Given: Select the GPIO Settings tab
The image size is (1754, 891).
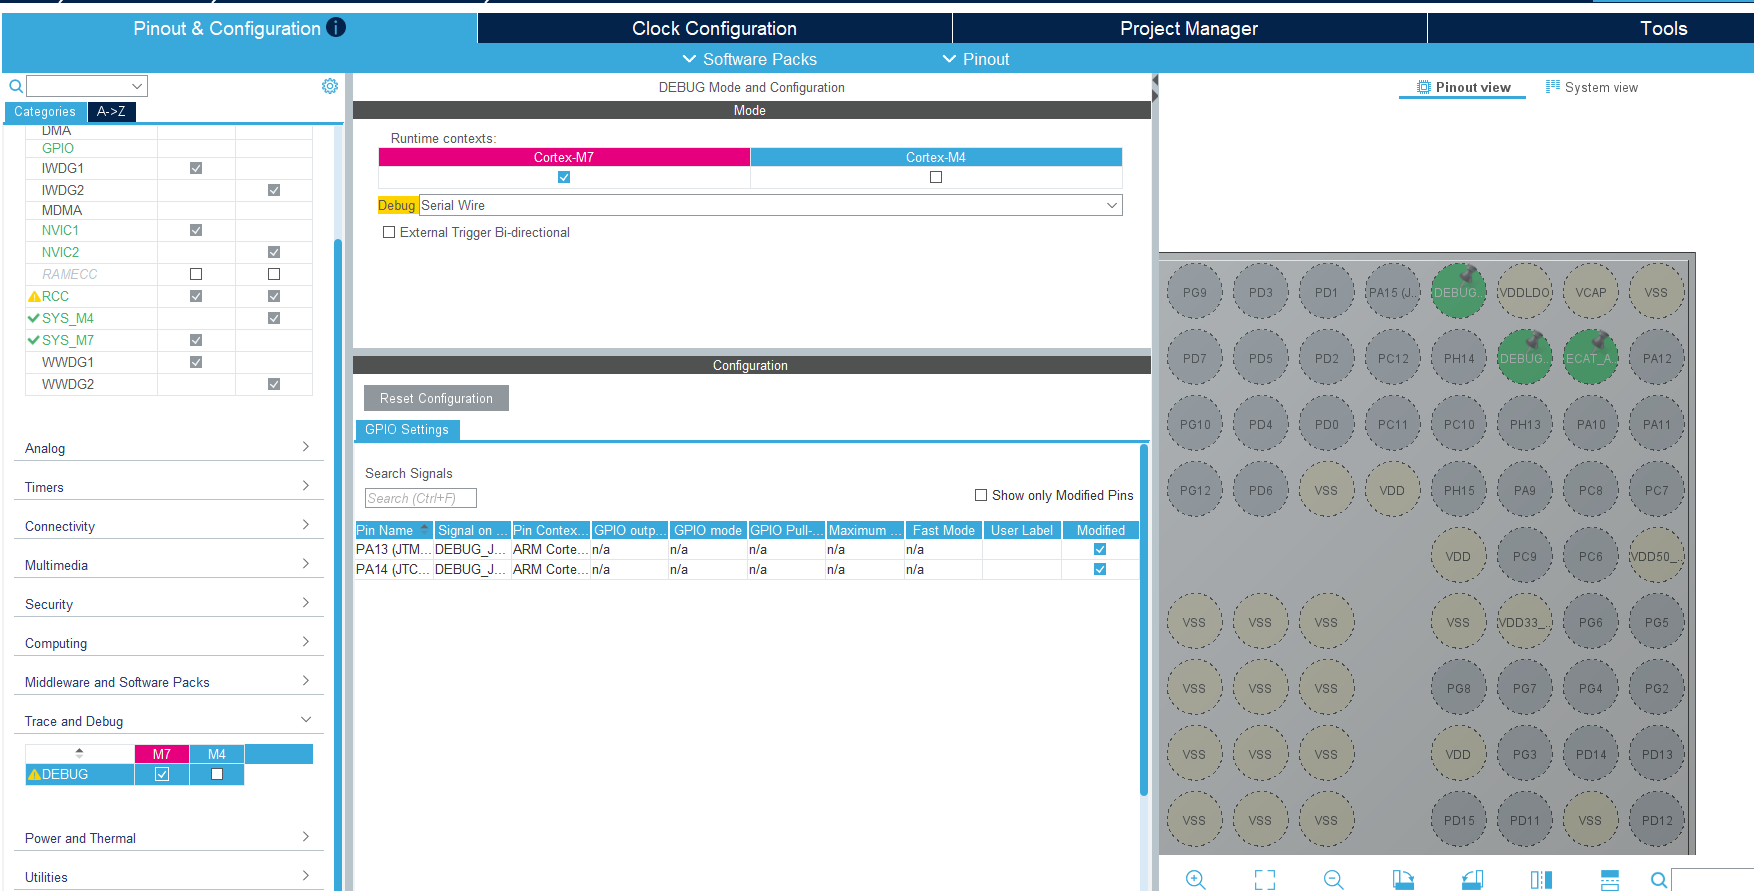Looking at the screenshot, I should [407, 430].
